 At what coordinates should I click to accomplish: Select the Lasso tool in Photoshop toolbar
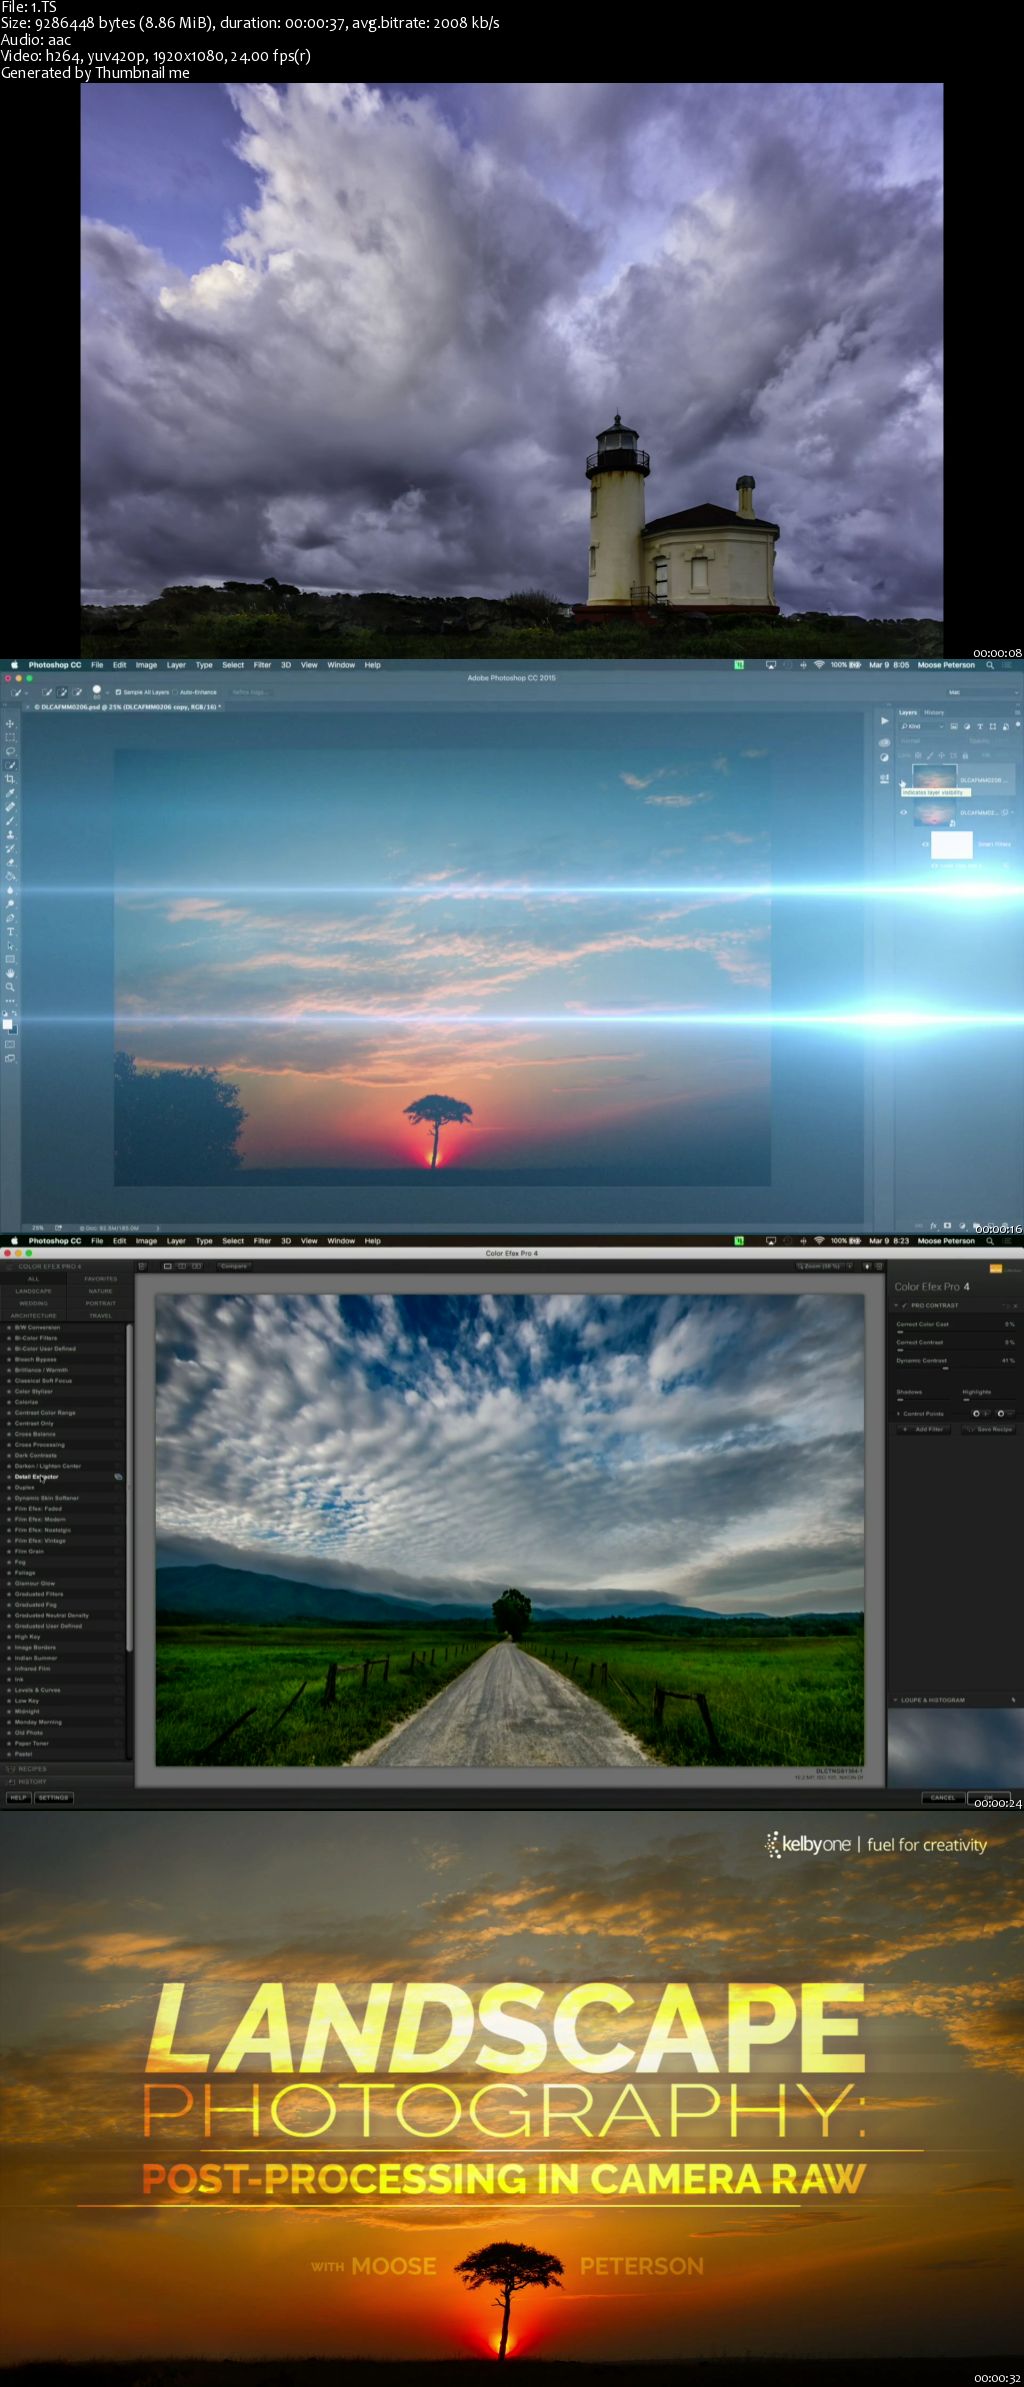(11, 751)
